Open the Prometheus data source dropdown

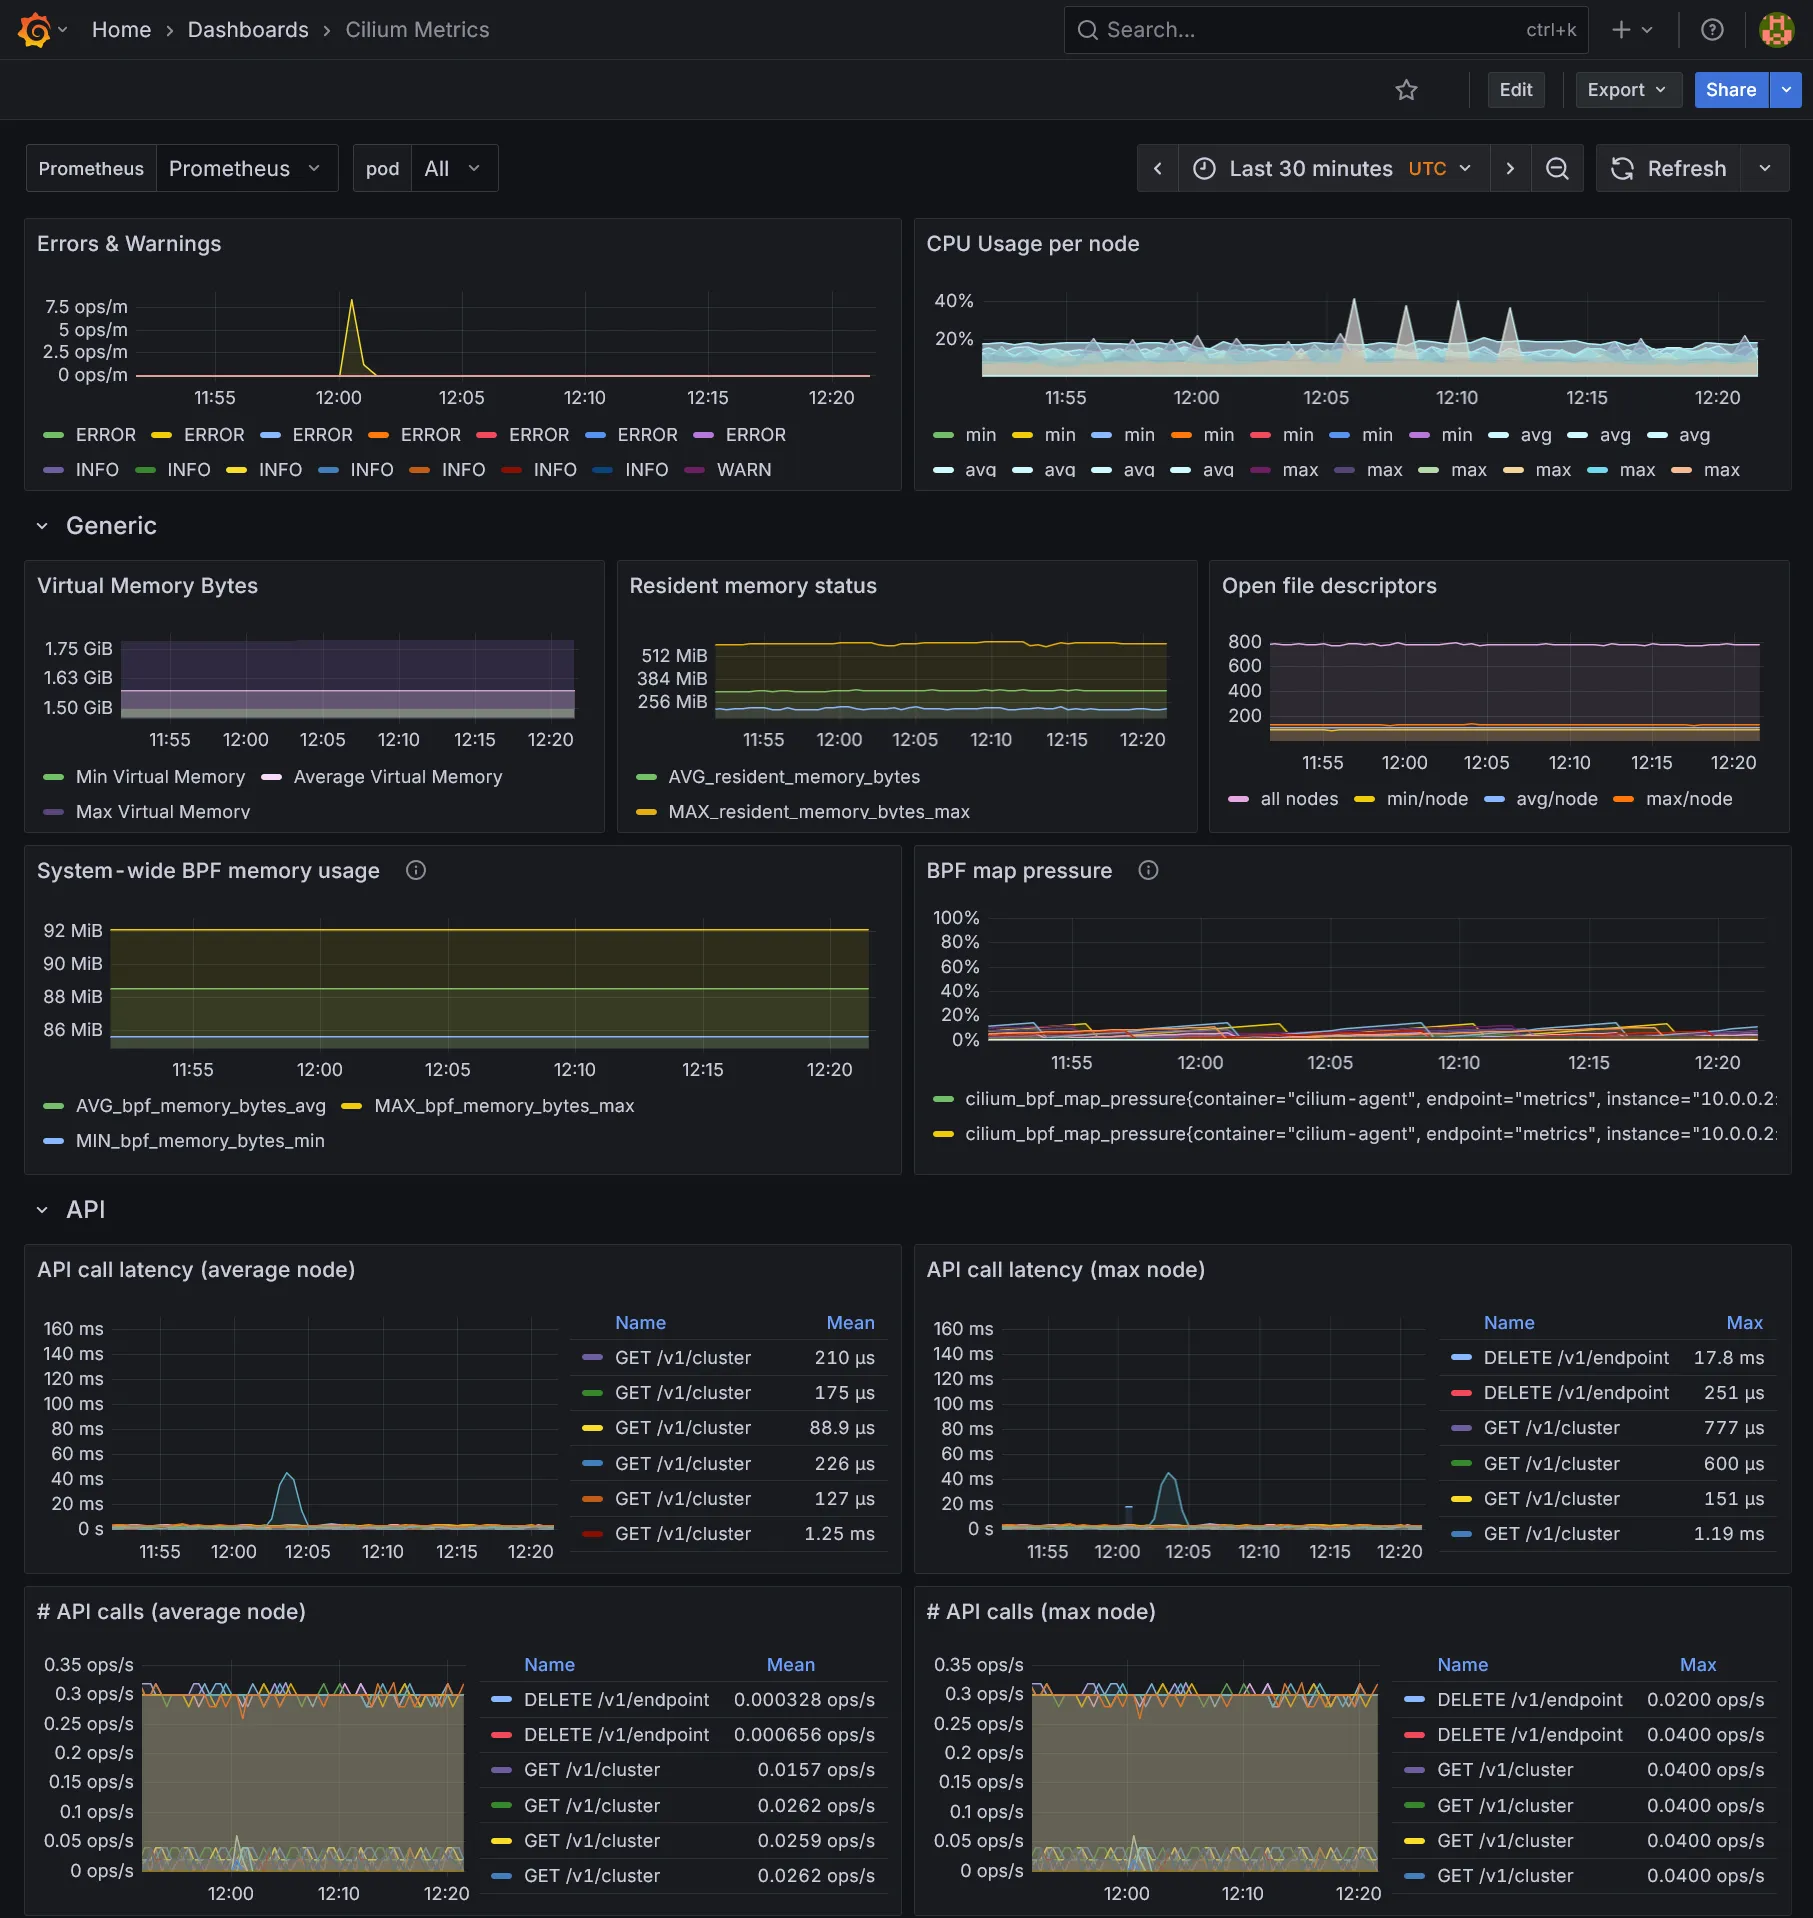[246, 168]
